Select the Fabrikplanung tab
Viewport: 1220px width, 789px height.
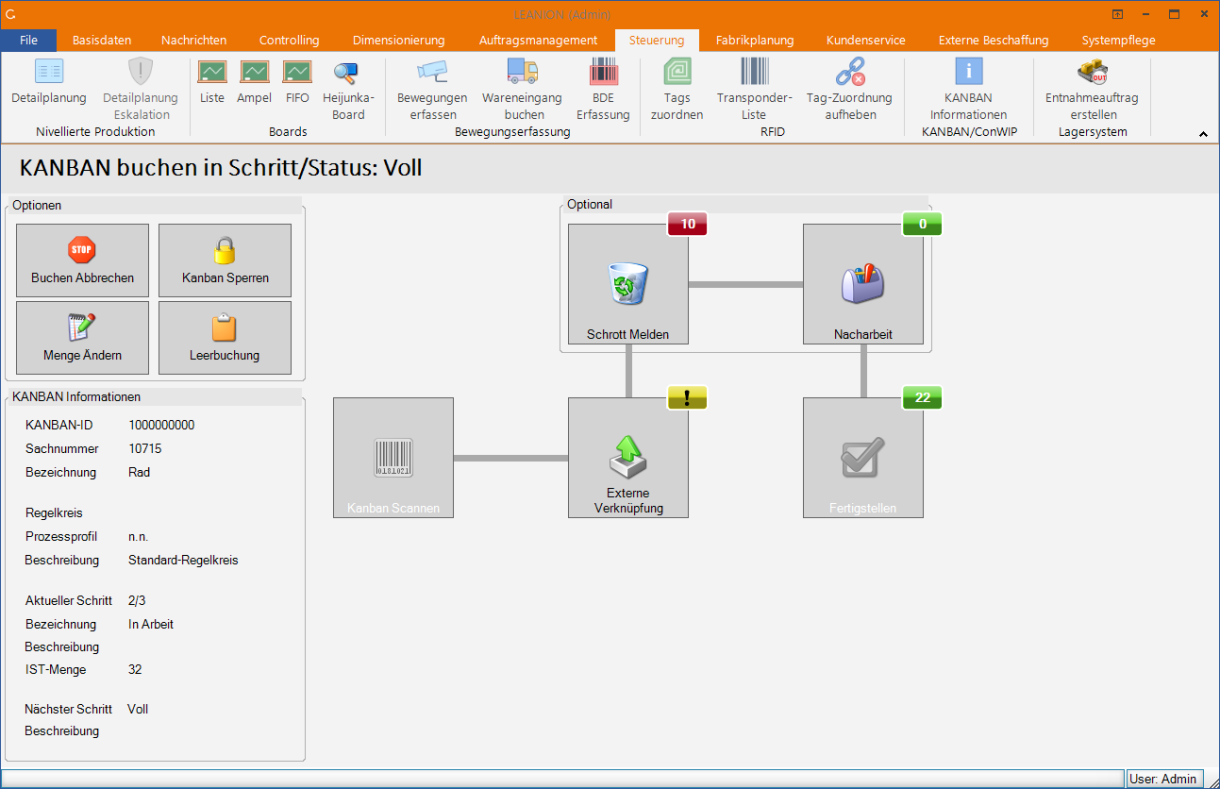[x=754, y=40]
